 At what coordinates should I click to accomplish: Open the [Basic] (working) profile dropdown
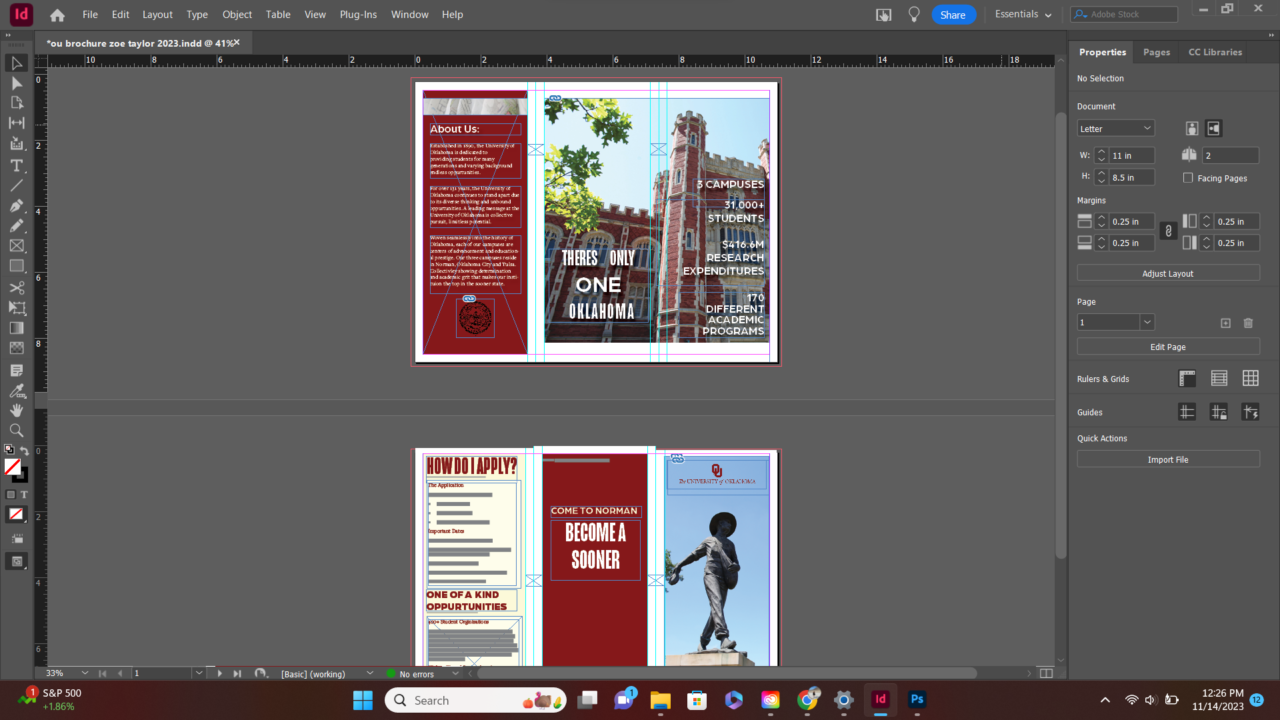[370, 673]
